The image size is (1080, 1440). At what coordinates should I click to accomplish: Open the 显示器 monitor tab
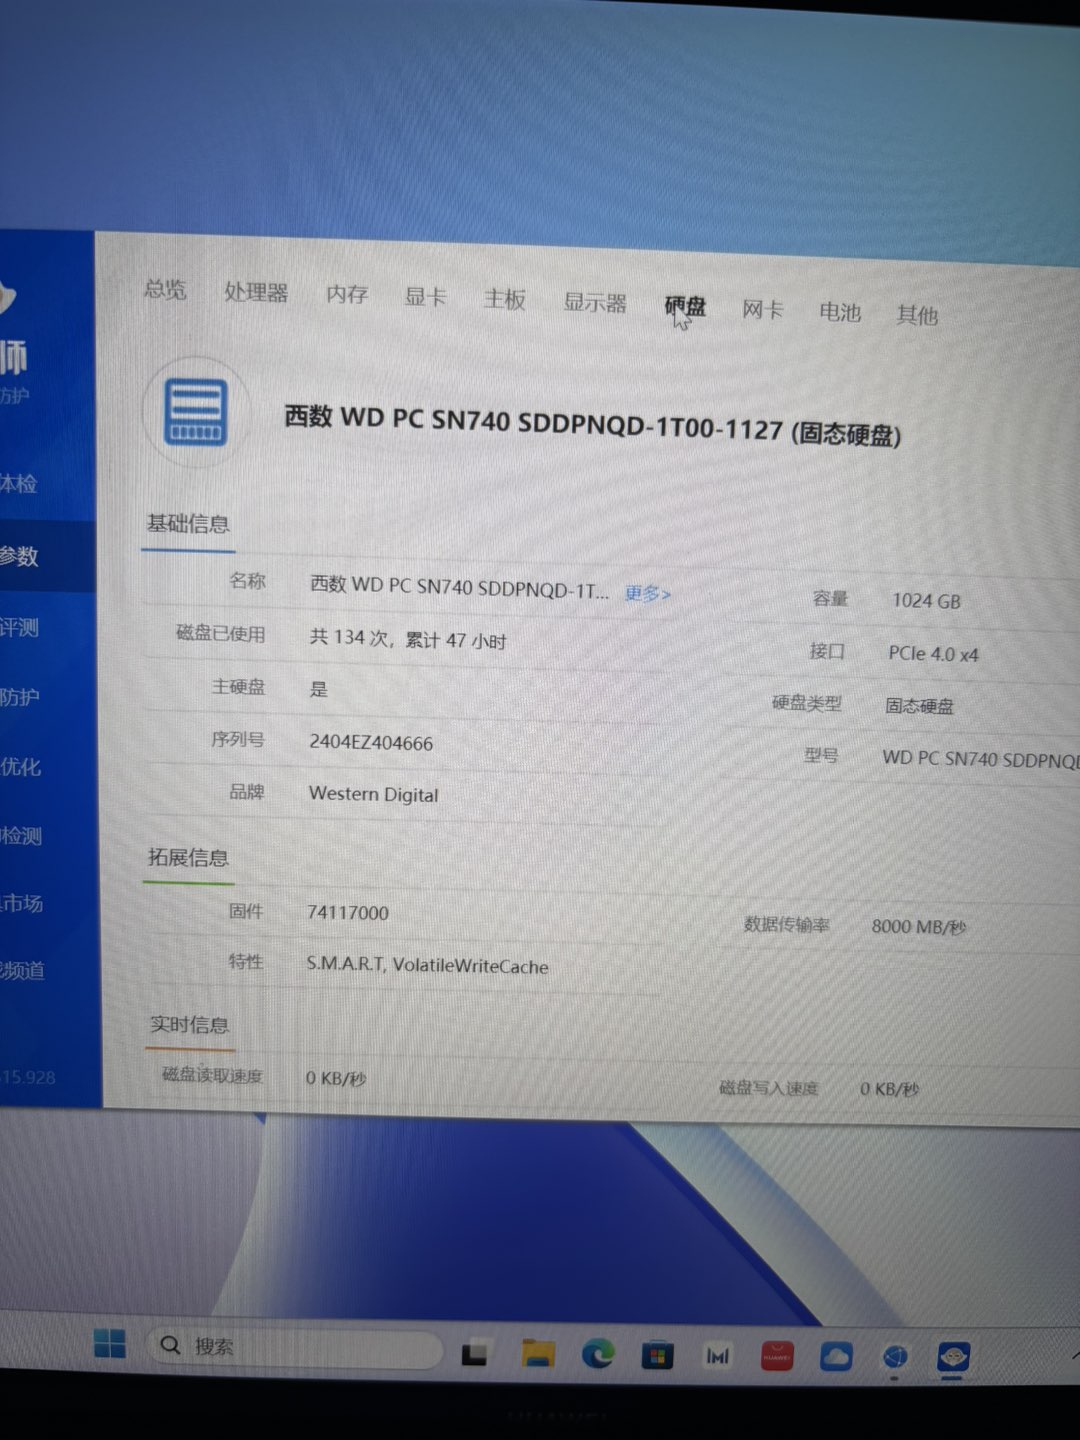point(595,302)
